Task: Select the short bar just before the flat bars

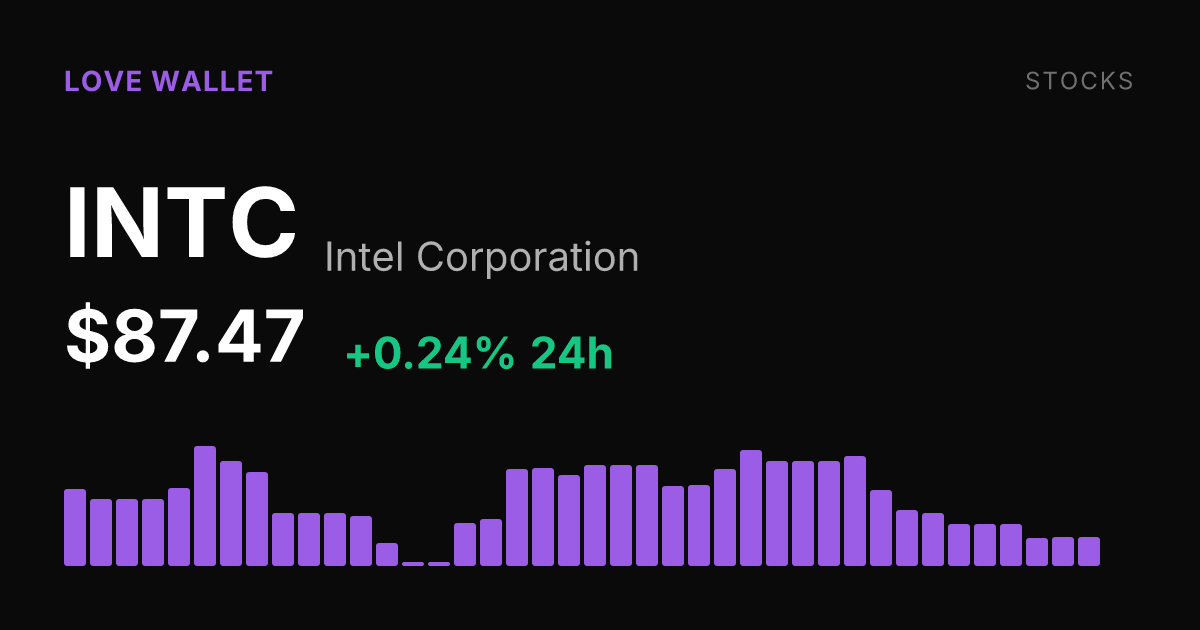Action: 387,554
